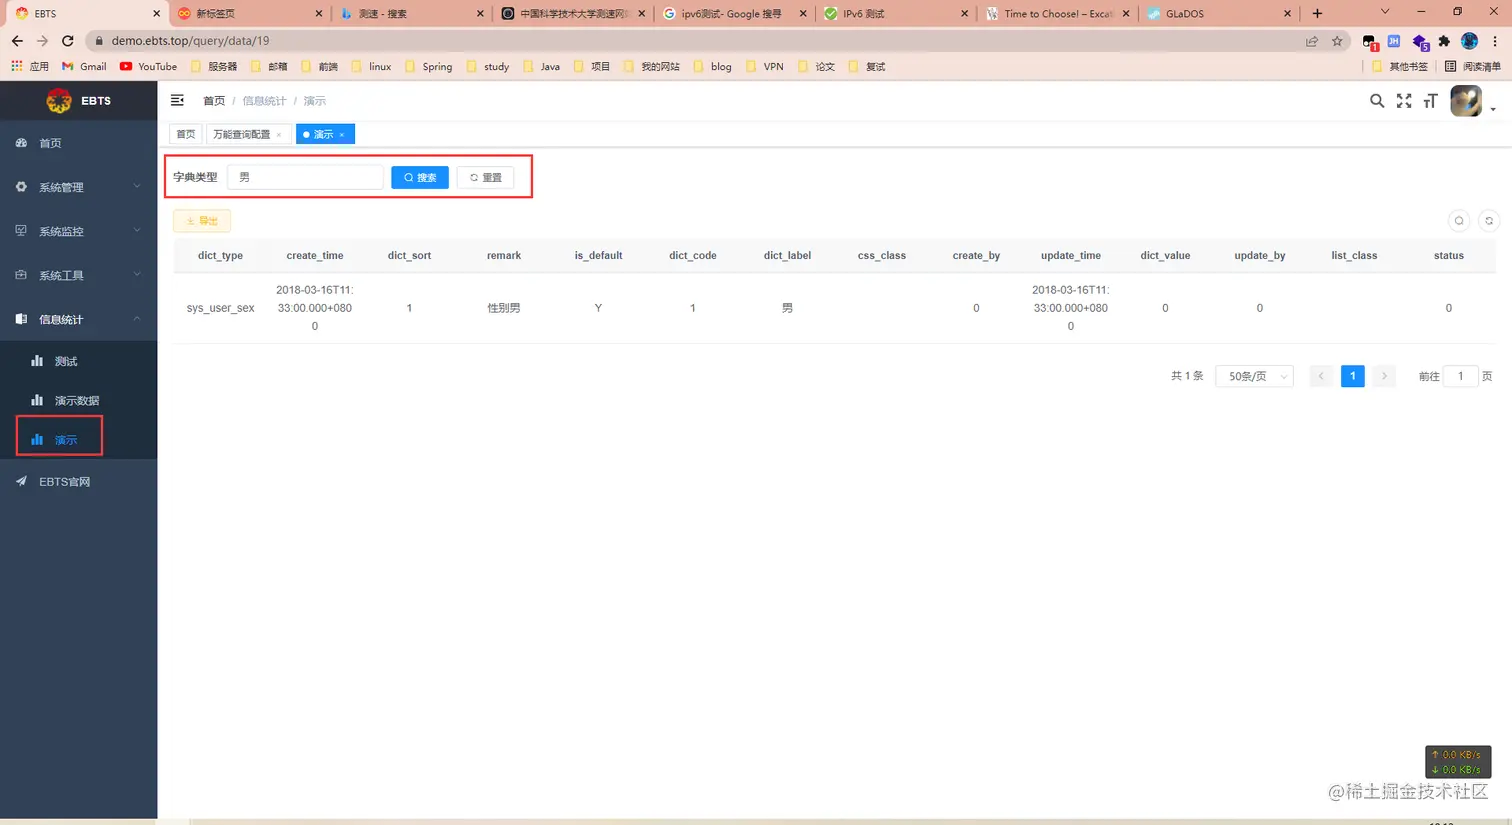Reload the page in browser
1512x825 pixels.
(x=67, y=41)
